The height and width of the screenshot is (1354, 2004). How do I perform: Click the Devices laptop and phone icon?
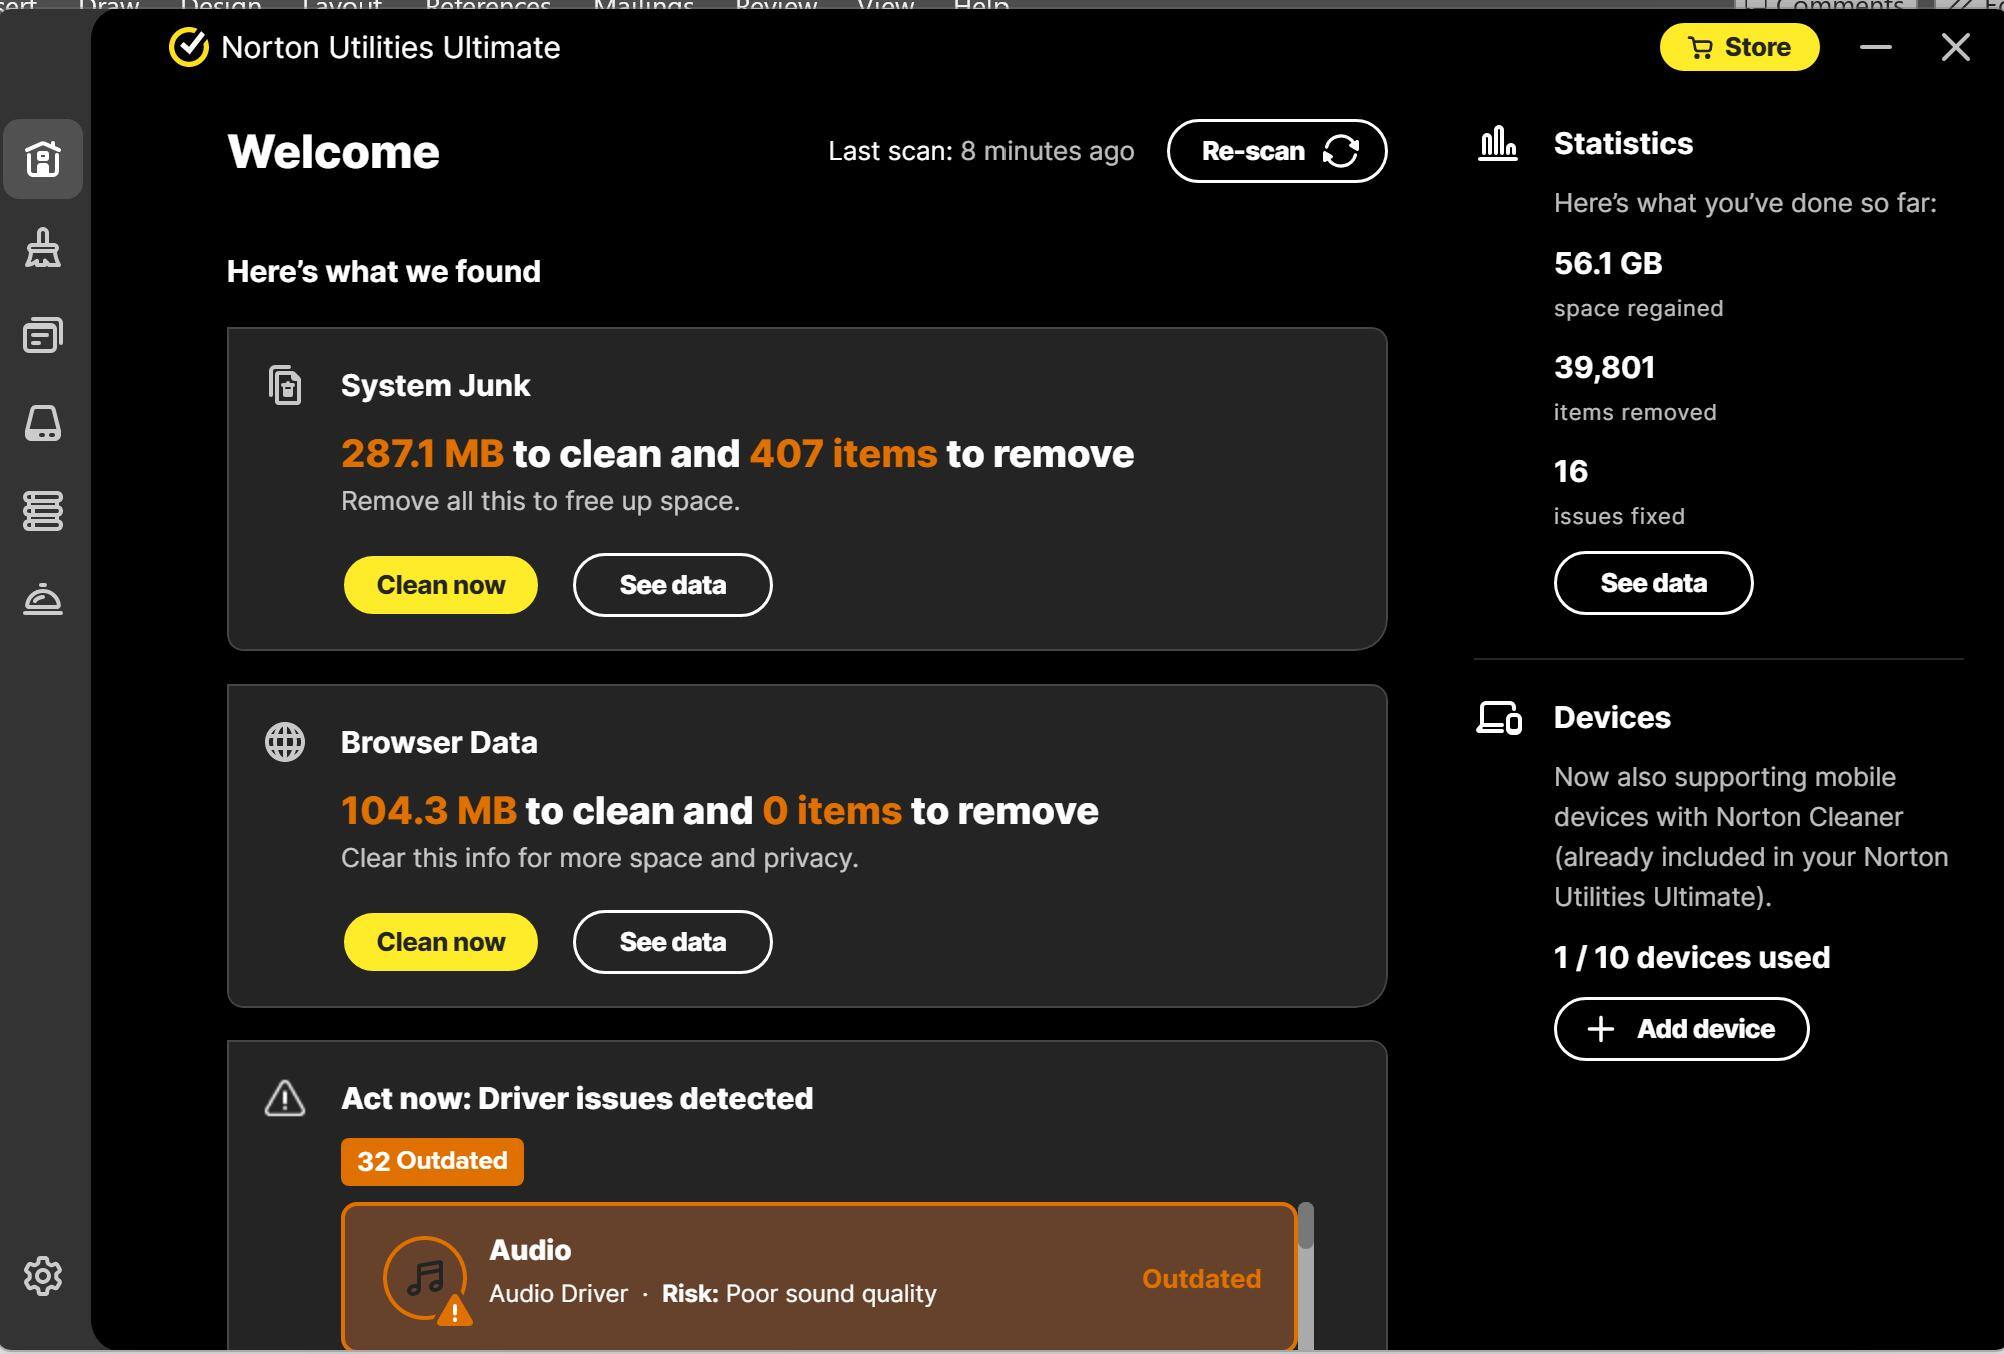coord(1499,718)
